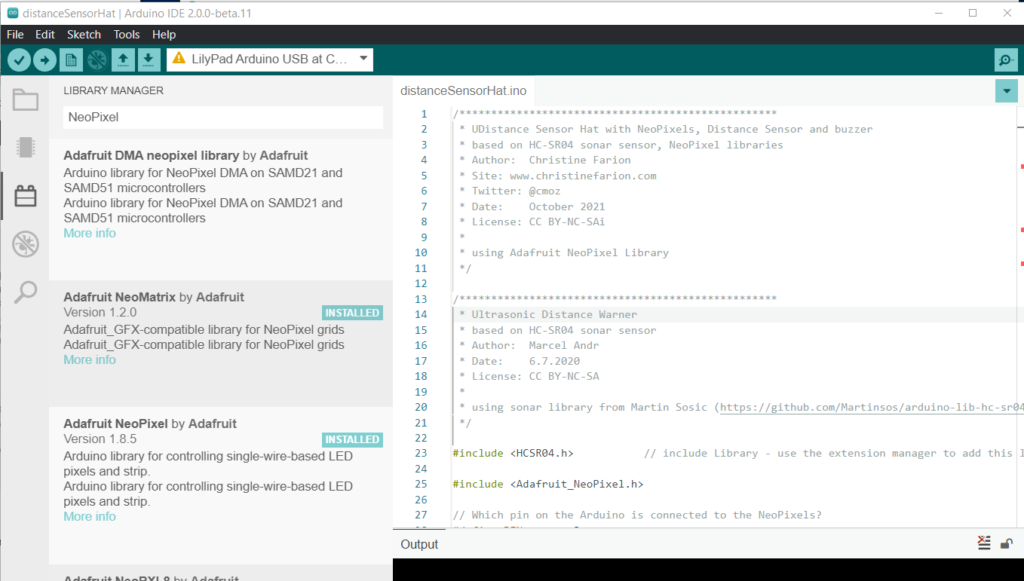
Task: Open the Debug sidebar panel icon
Action: (x=25, y=244)
